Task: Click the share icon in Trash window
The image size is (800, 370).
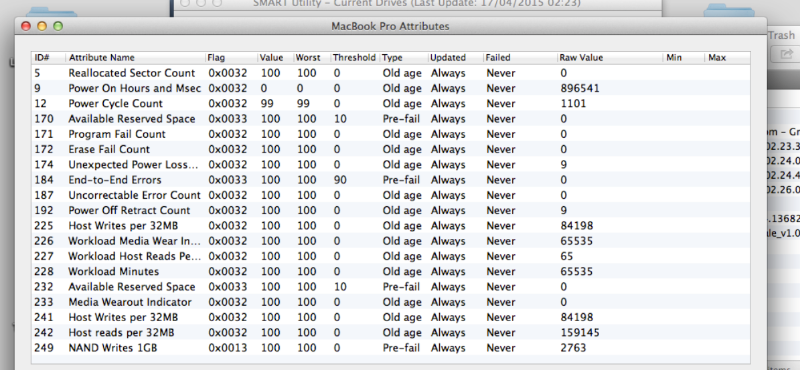Action: point(787,53)
